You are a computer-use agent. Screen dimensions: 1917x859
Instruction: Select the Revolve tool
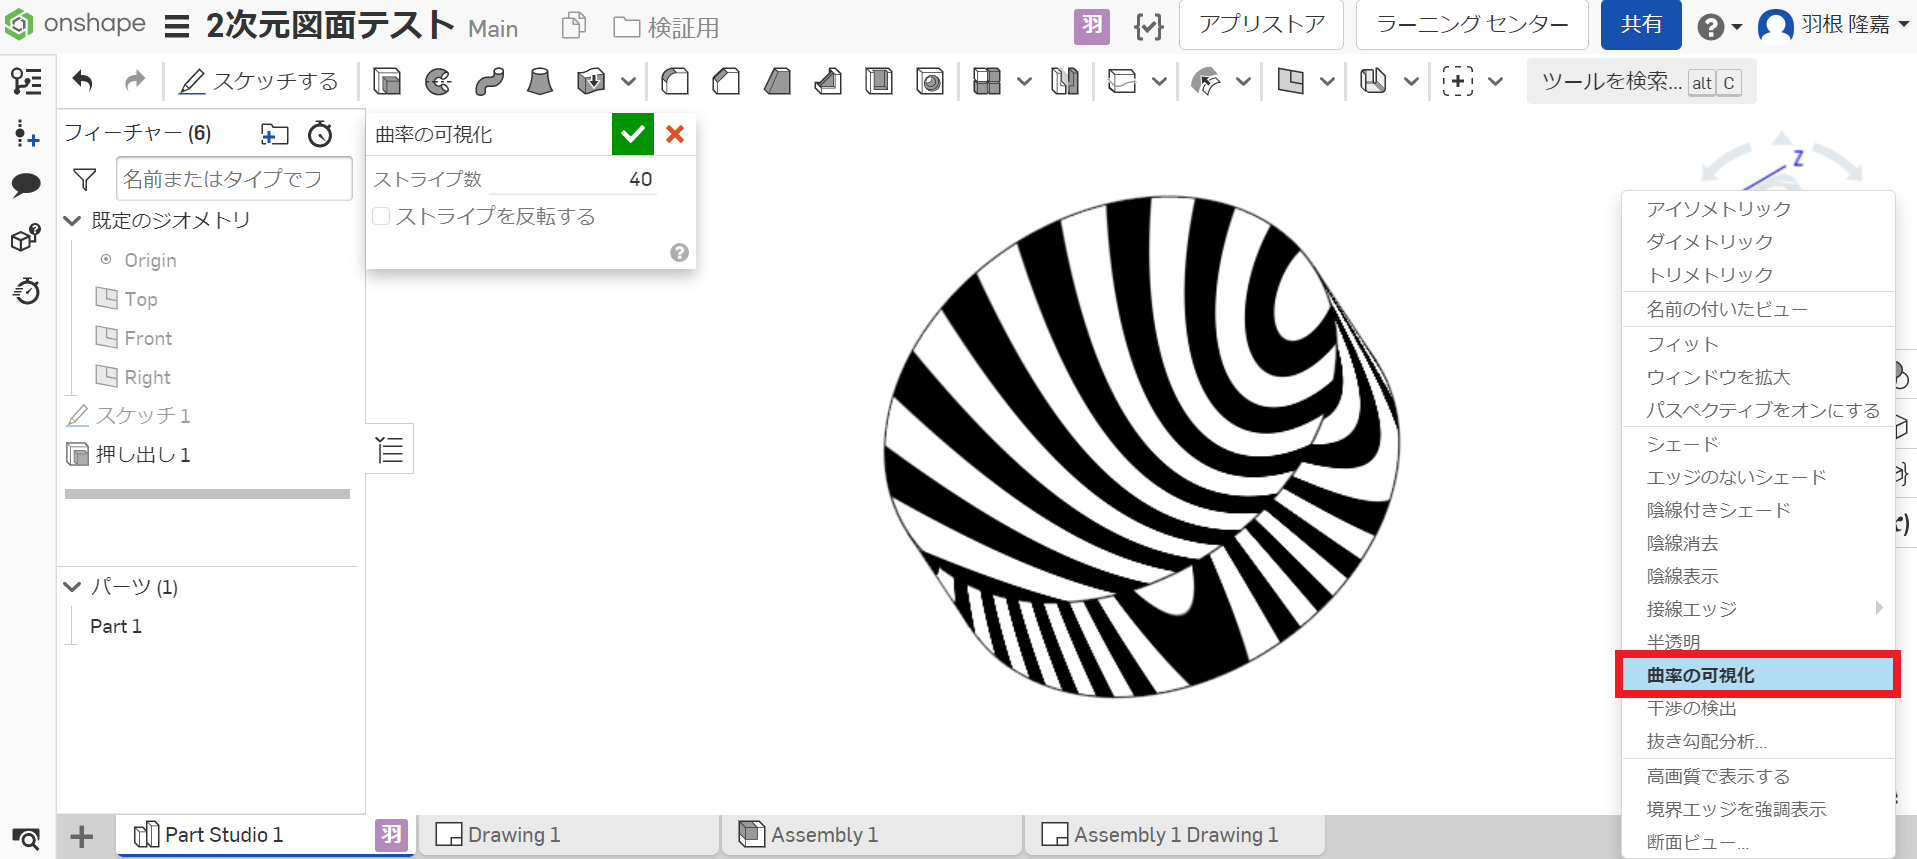pos(438,81)
